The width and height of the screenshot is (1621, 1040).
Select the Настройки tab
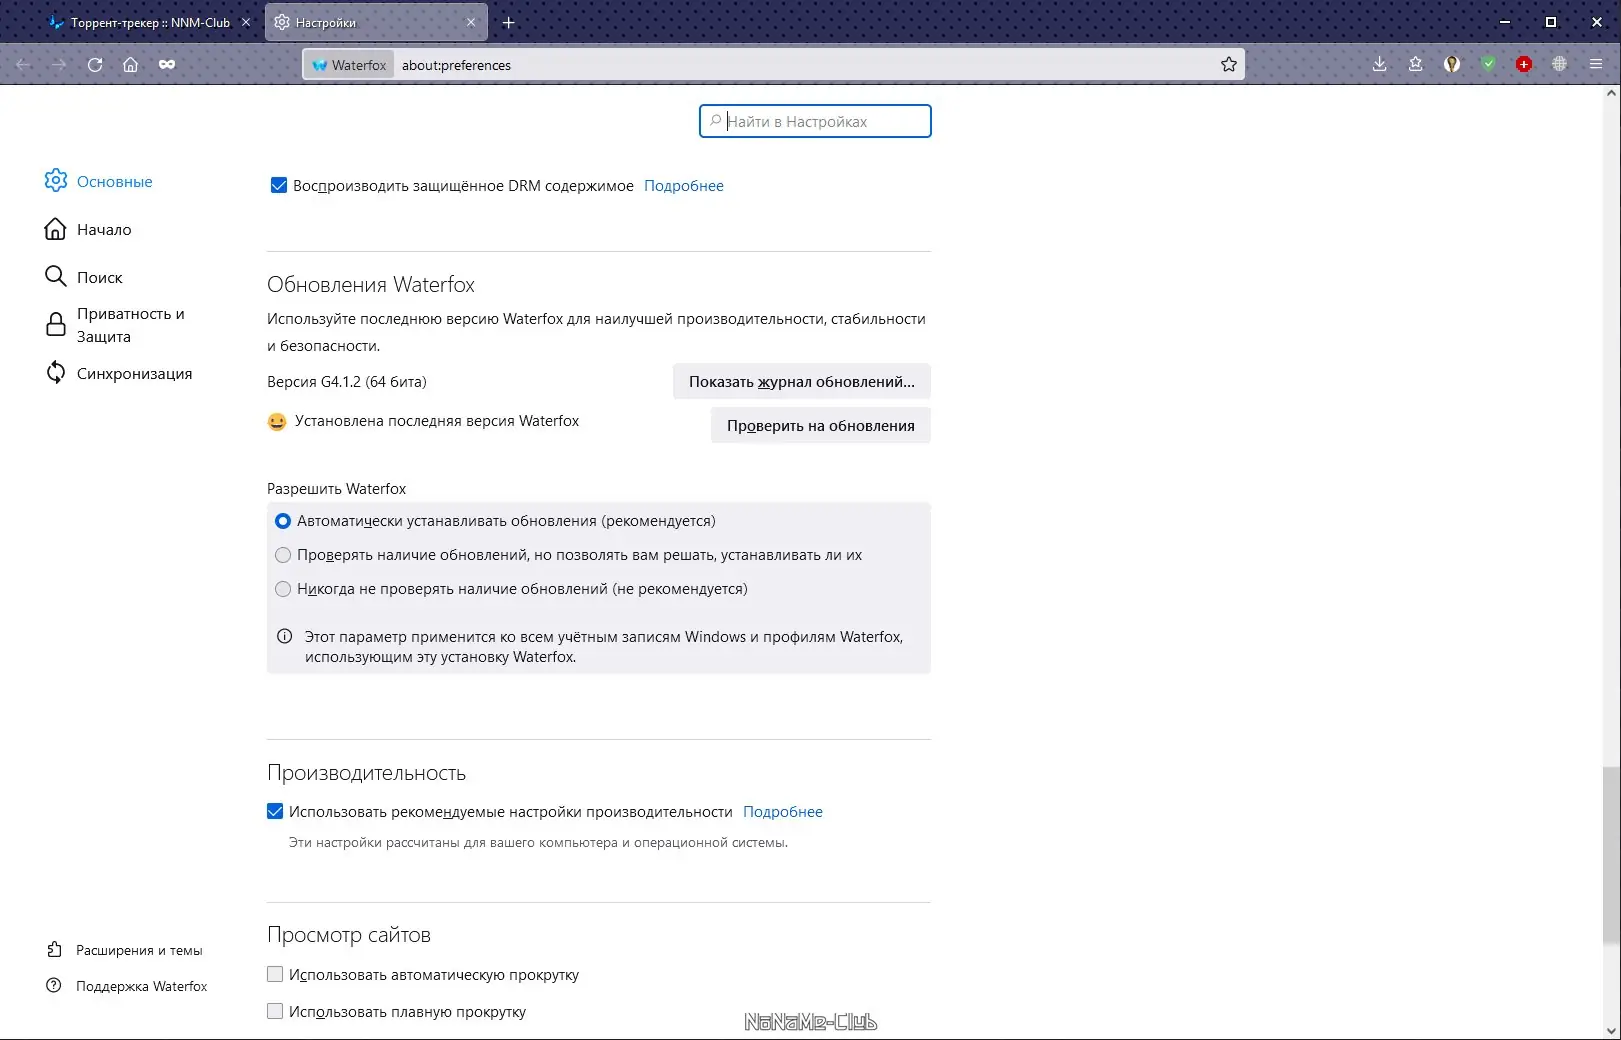click(376, 22)
